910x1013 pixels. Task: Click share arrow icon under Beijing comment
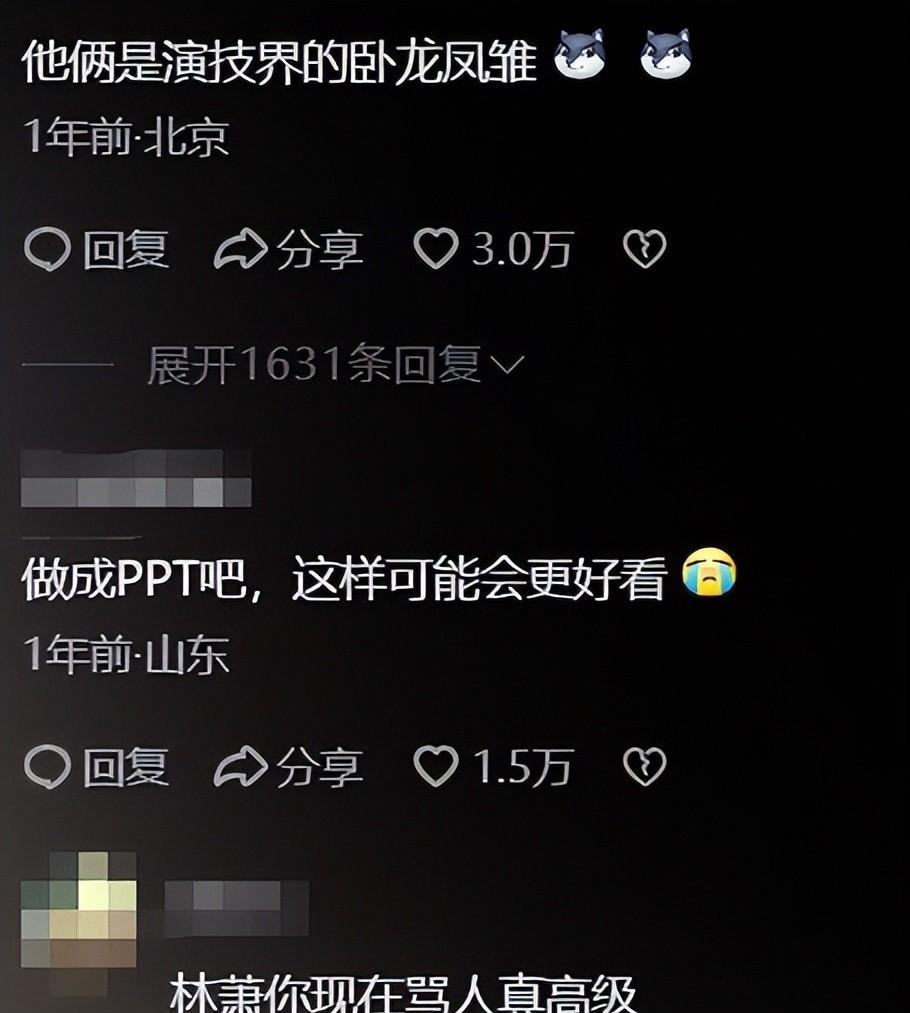(240, 249)
